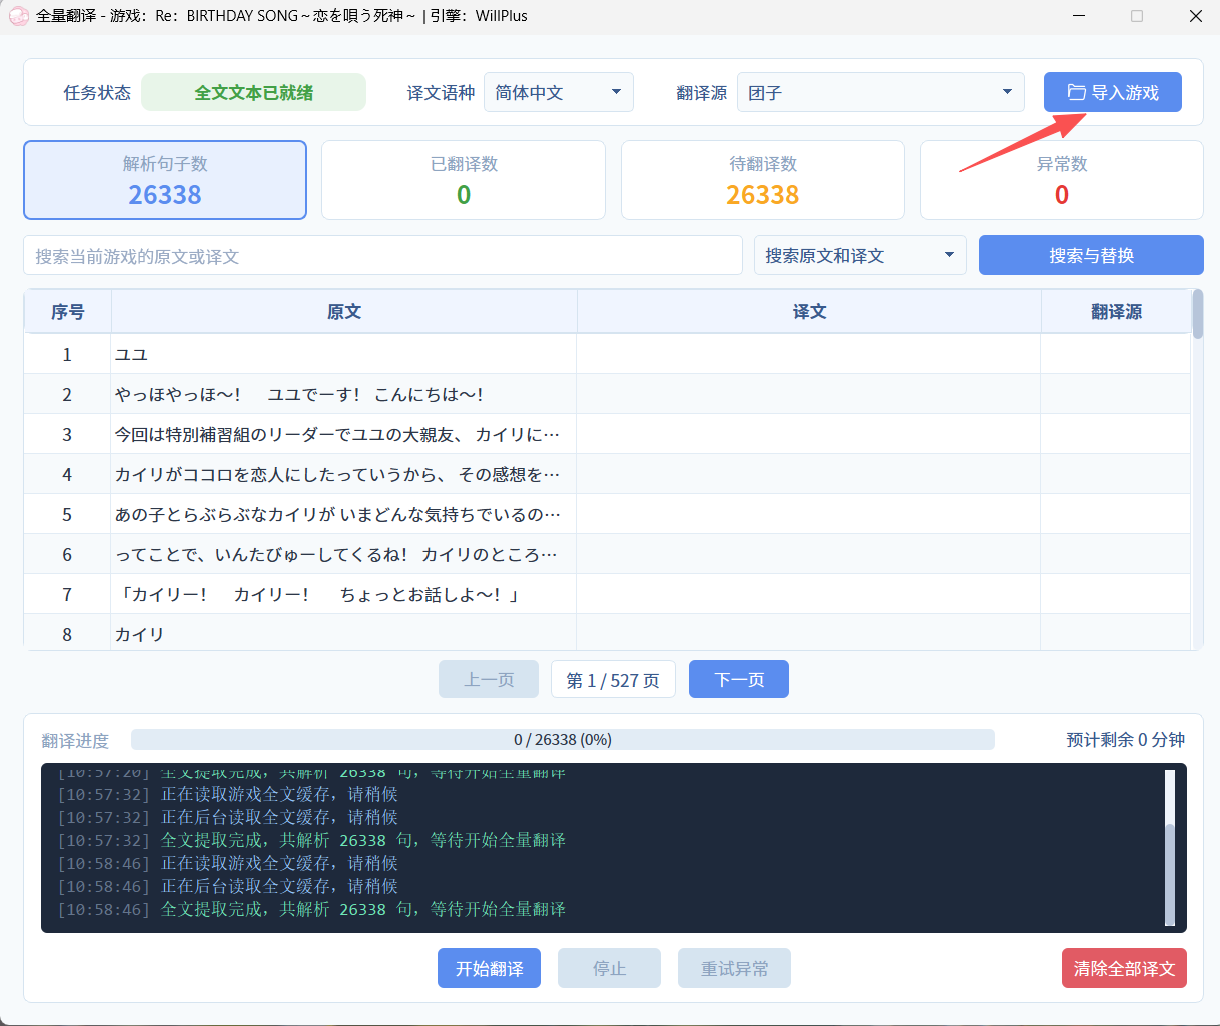Select row 4 text カイリがココロを恋人にした

337,474
